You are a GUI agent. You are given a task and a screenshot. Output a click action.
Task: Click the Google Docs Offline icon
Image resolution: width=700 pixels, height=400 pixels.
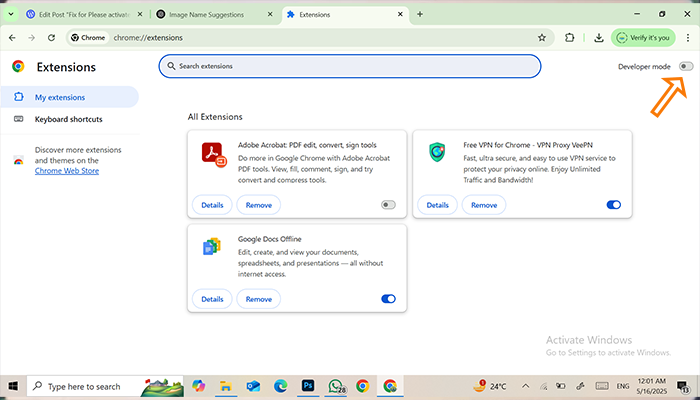tap(212, 246)
